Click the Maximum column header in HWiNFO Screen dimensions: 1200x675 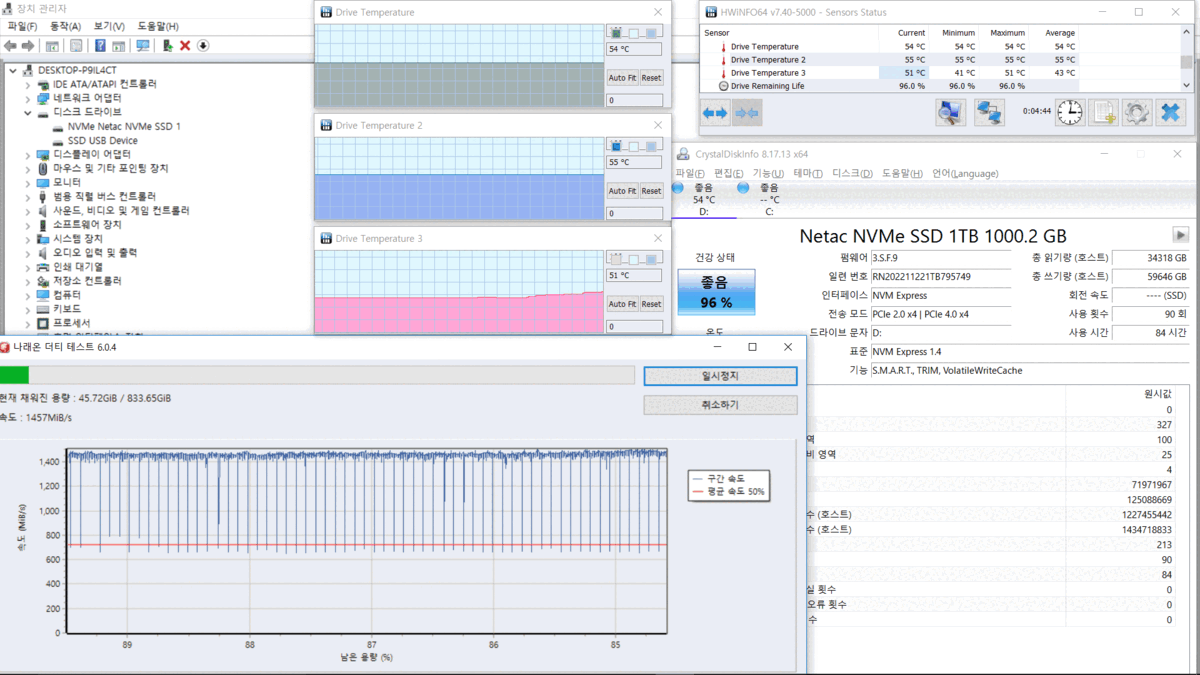1007,33
